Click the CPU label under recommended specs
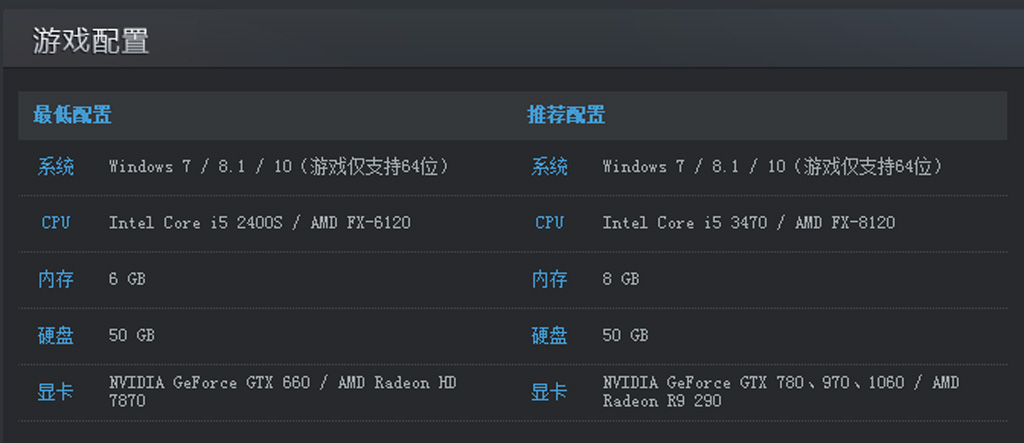 pos(549,223)
